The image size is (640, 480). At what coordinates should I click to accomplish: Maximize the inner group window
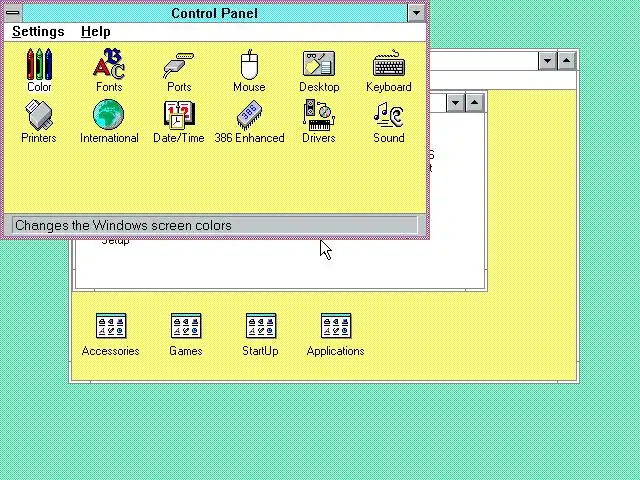pyautogui.click(x=474, y=102)
